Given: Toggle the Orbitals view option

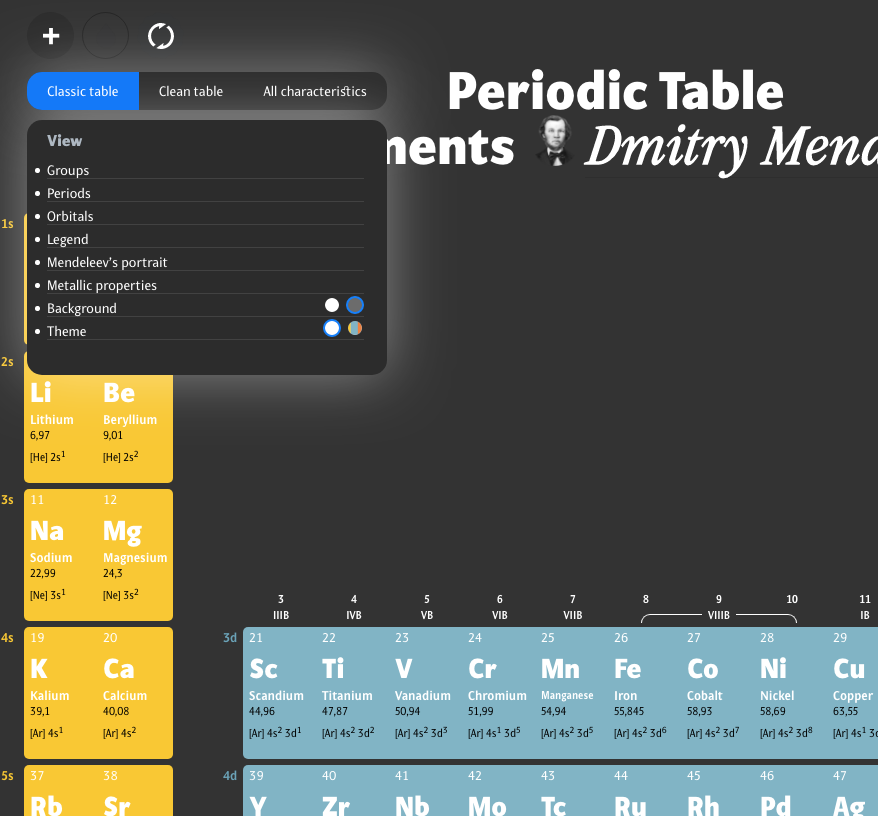Looking at the screenshot, I should coord(70,216).
